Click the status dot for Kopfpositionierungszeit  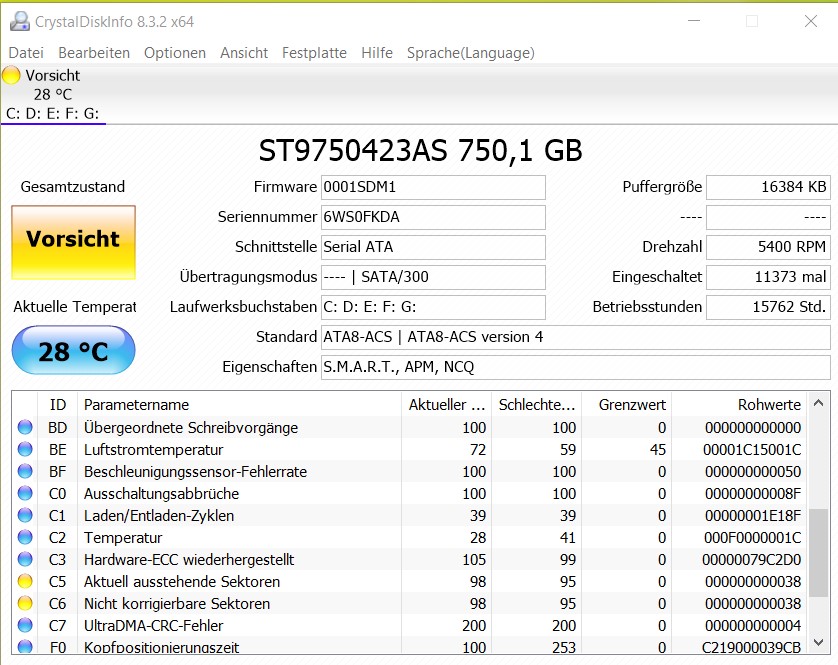(25, 646)
